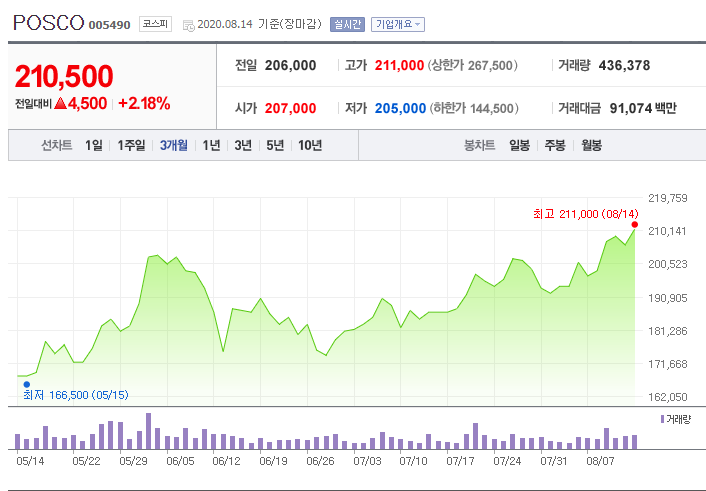Select the 10년 line chart tab
The image size is (706, 491).
pos(310,145)
